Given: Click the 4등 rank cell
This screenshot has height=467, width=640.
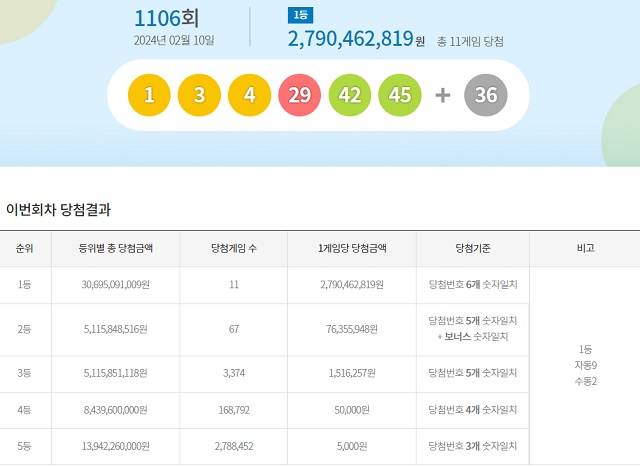Looking at the screenshot, I should point(24,410).
